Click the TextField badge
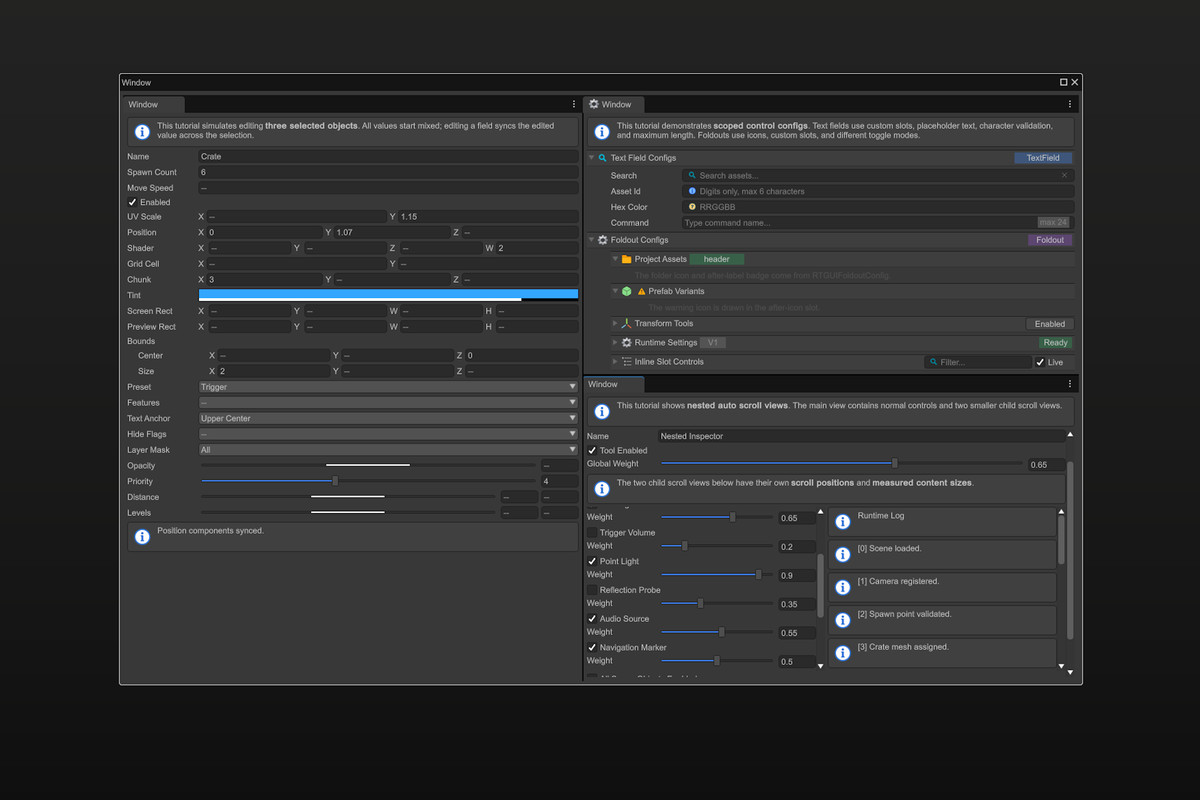Image resolution: width=1200 pixels, height=800 pixels. point(1043,158)
